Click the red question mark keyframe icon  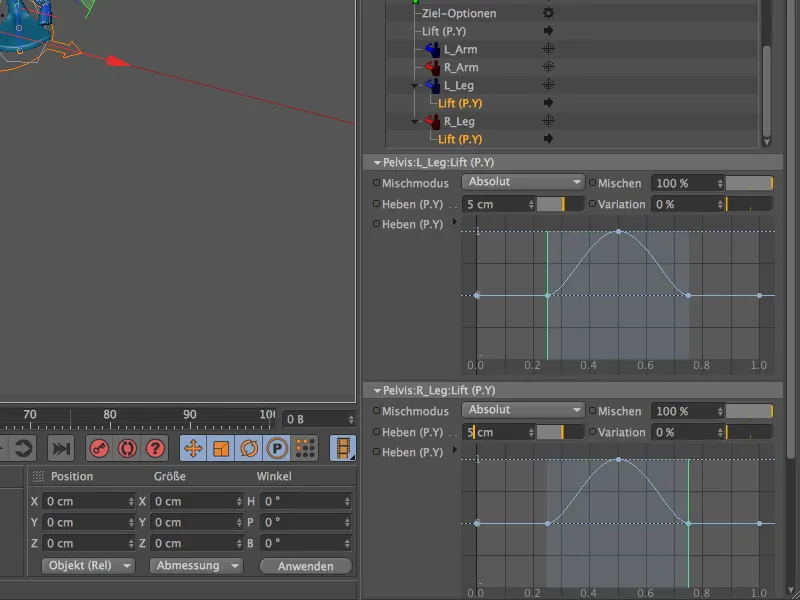pyautogui.click(x=155, y=448)
